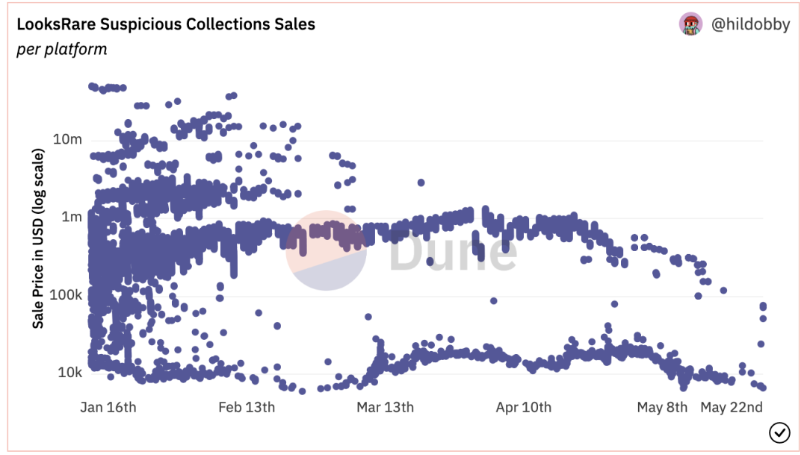Select the Apr 10th x-axis label
The image size is (800, 455).
tap(524, 407)
